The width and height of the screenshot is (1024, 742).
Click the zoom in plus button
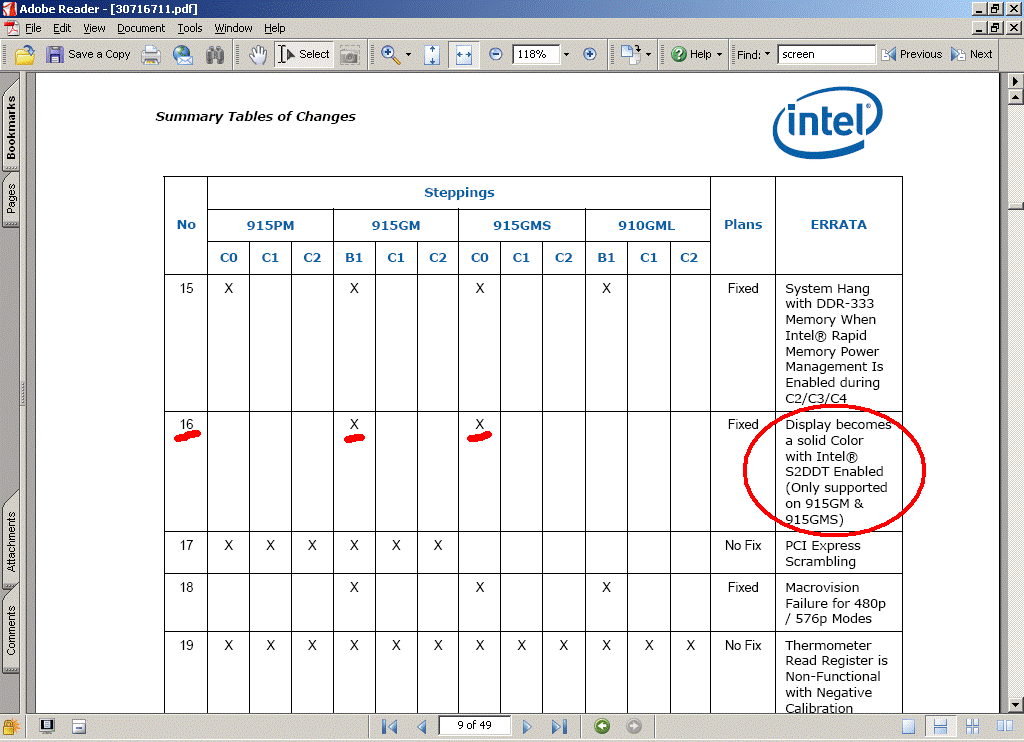590,54
